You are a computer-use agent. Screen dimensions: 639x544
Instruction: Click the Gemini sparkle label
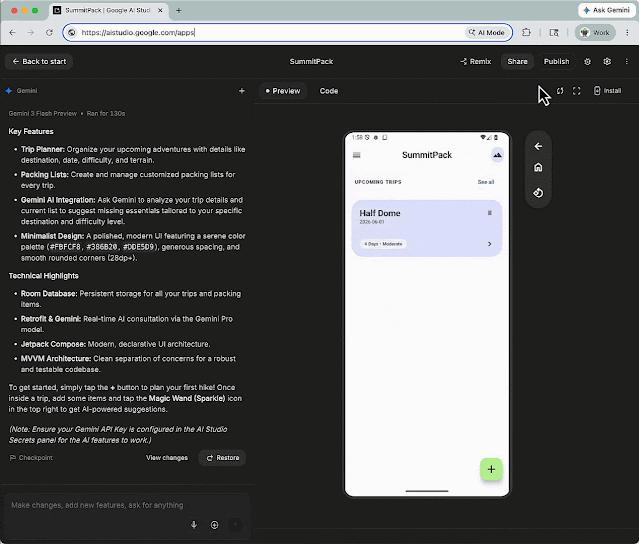click(x=22, y=90)
